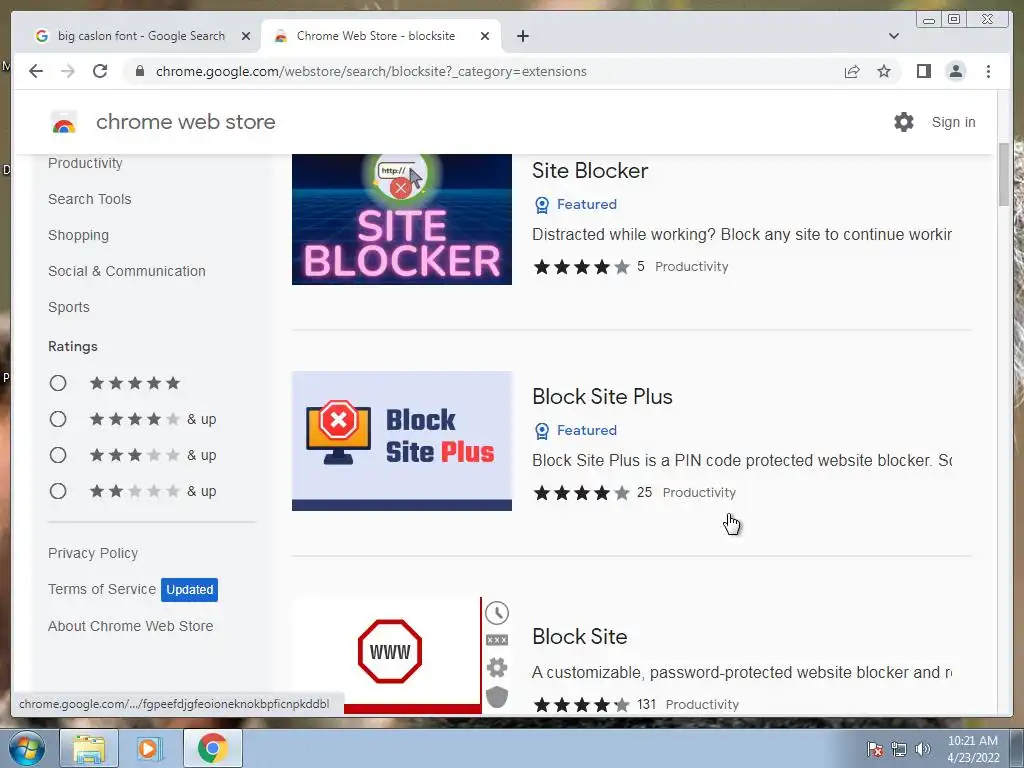Screen dimensions: 1024x768
Task: Click the Chrome Web Store rainbow logo
Action: pyautogui.click(x=64, y=122)
